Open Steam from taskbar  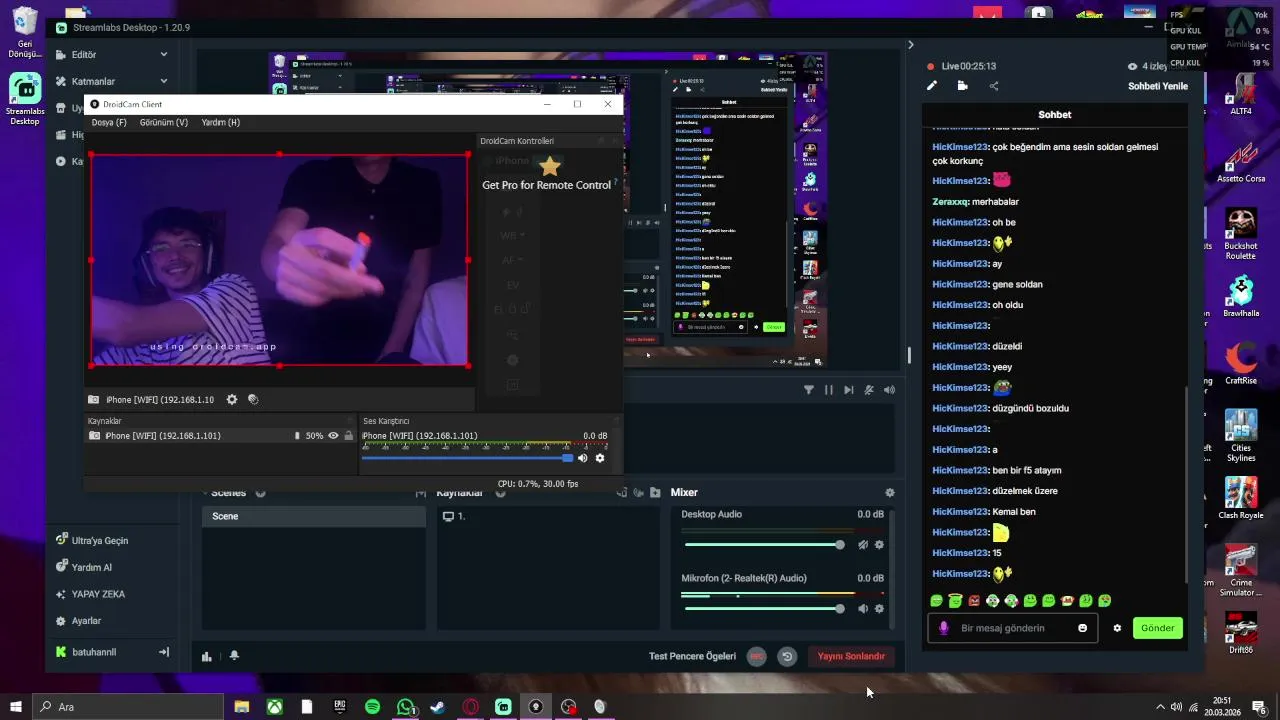click(x=437, y=706)
